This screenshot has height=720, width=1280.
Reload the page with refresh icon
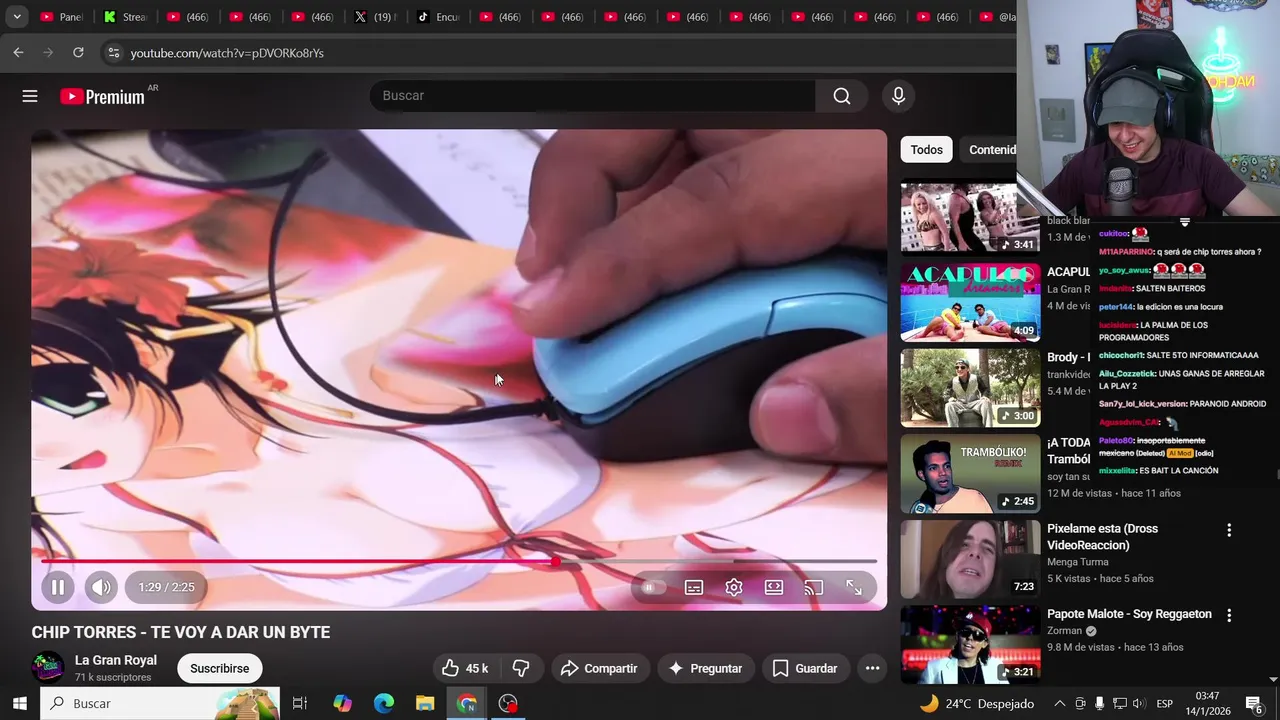(x=78, y=53)
